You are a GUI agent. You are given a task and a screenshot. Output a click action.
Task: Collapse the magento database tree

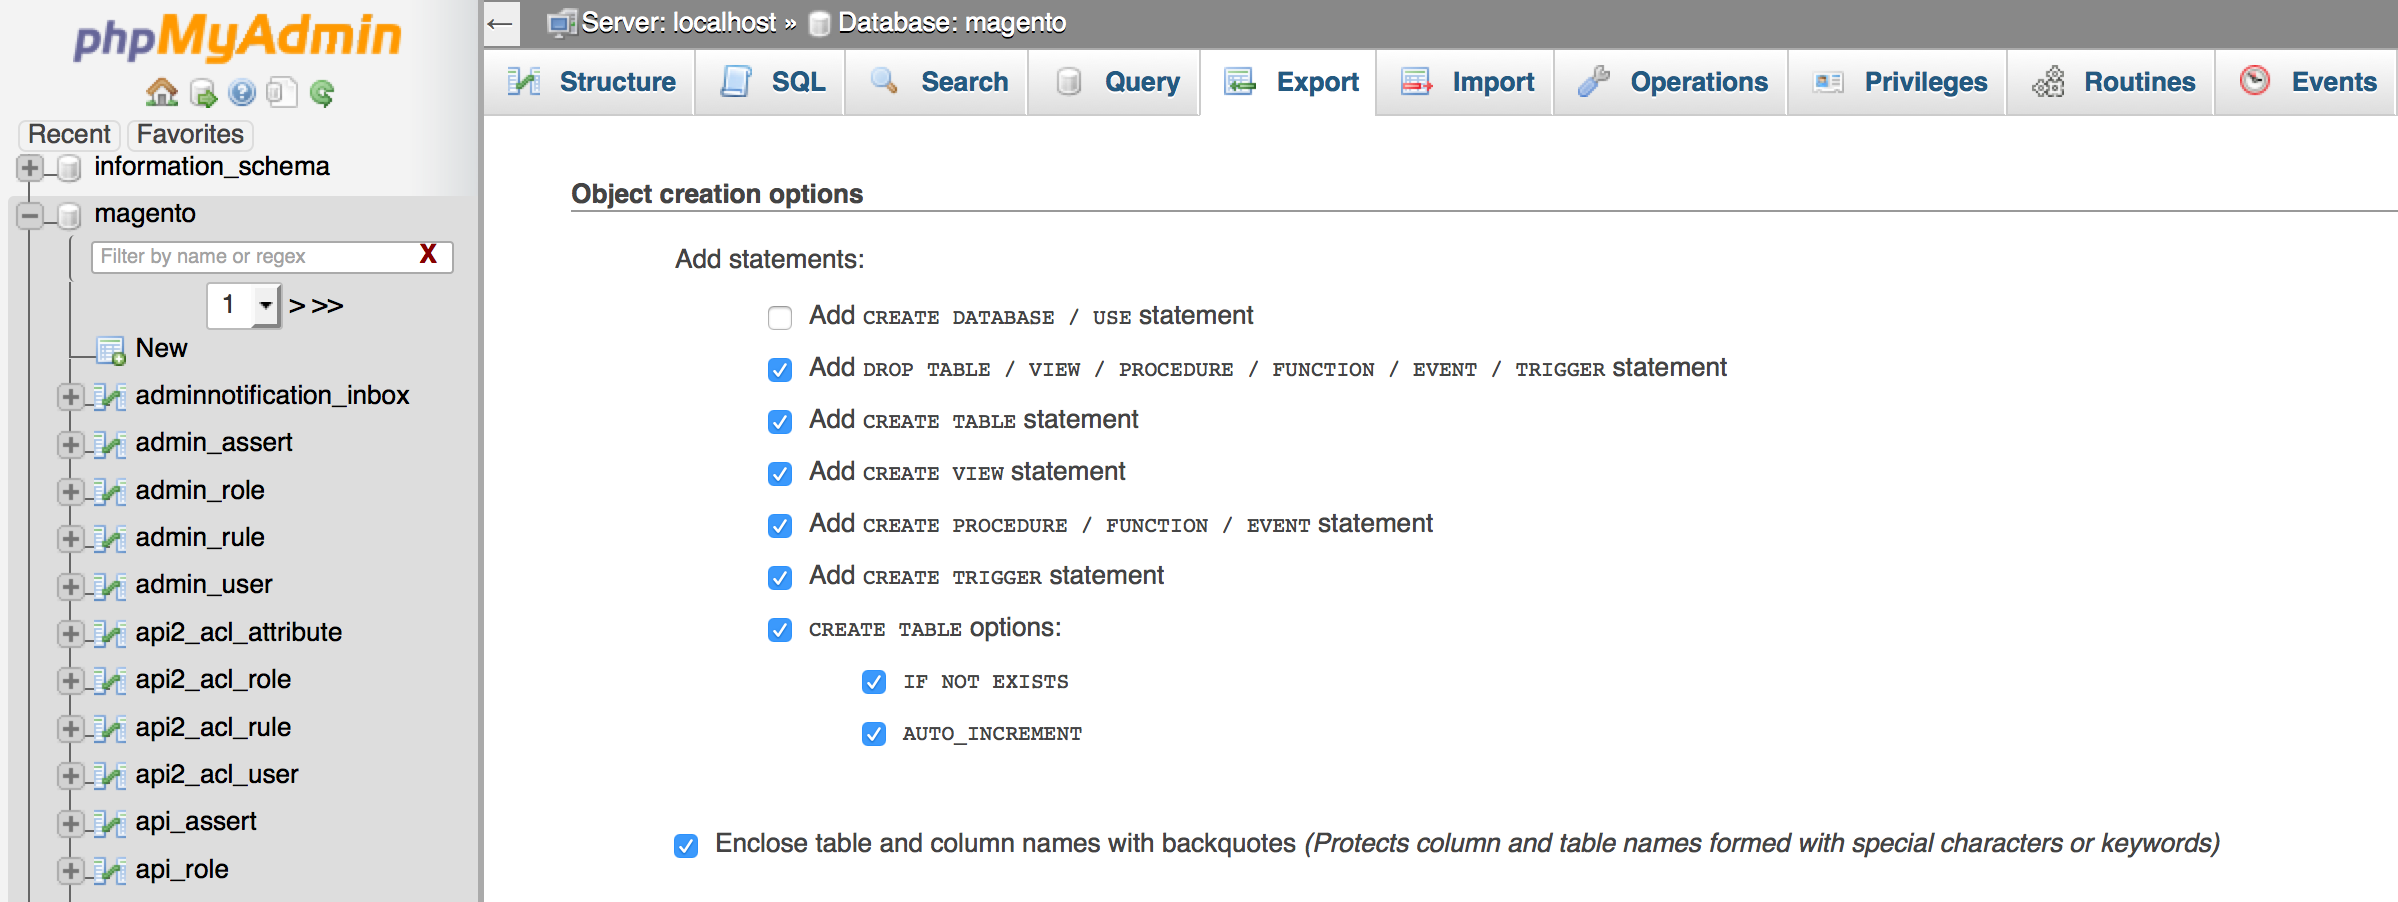(x=30, y=215)
